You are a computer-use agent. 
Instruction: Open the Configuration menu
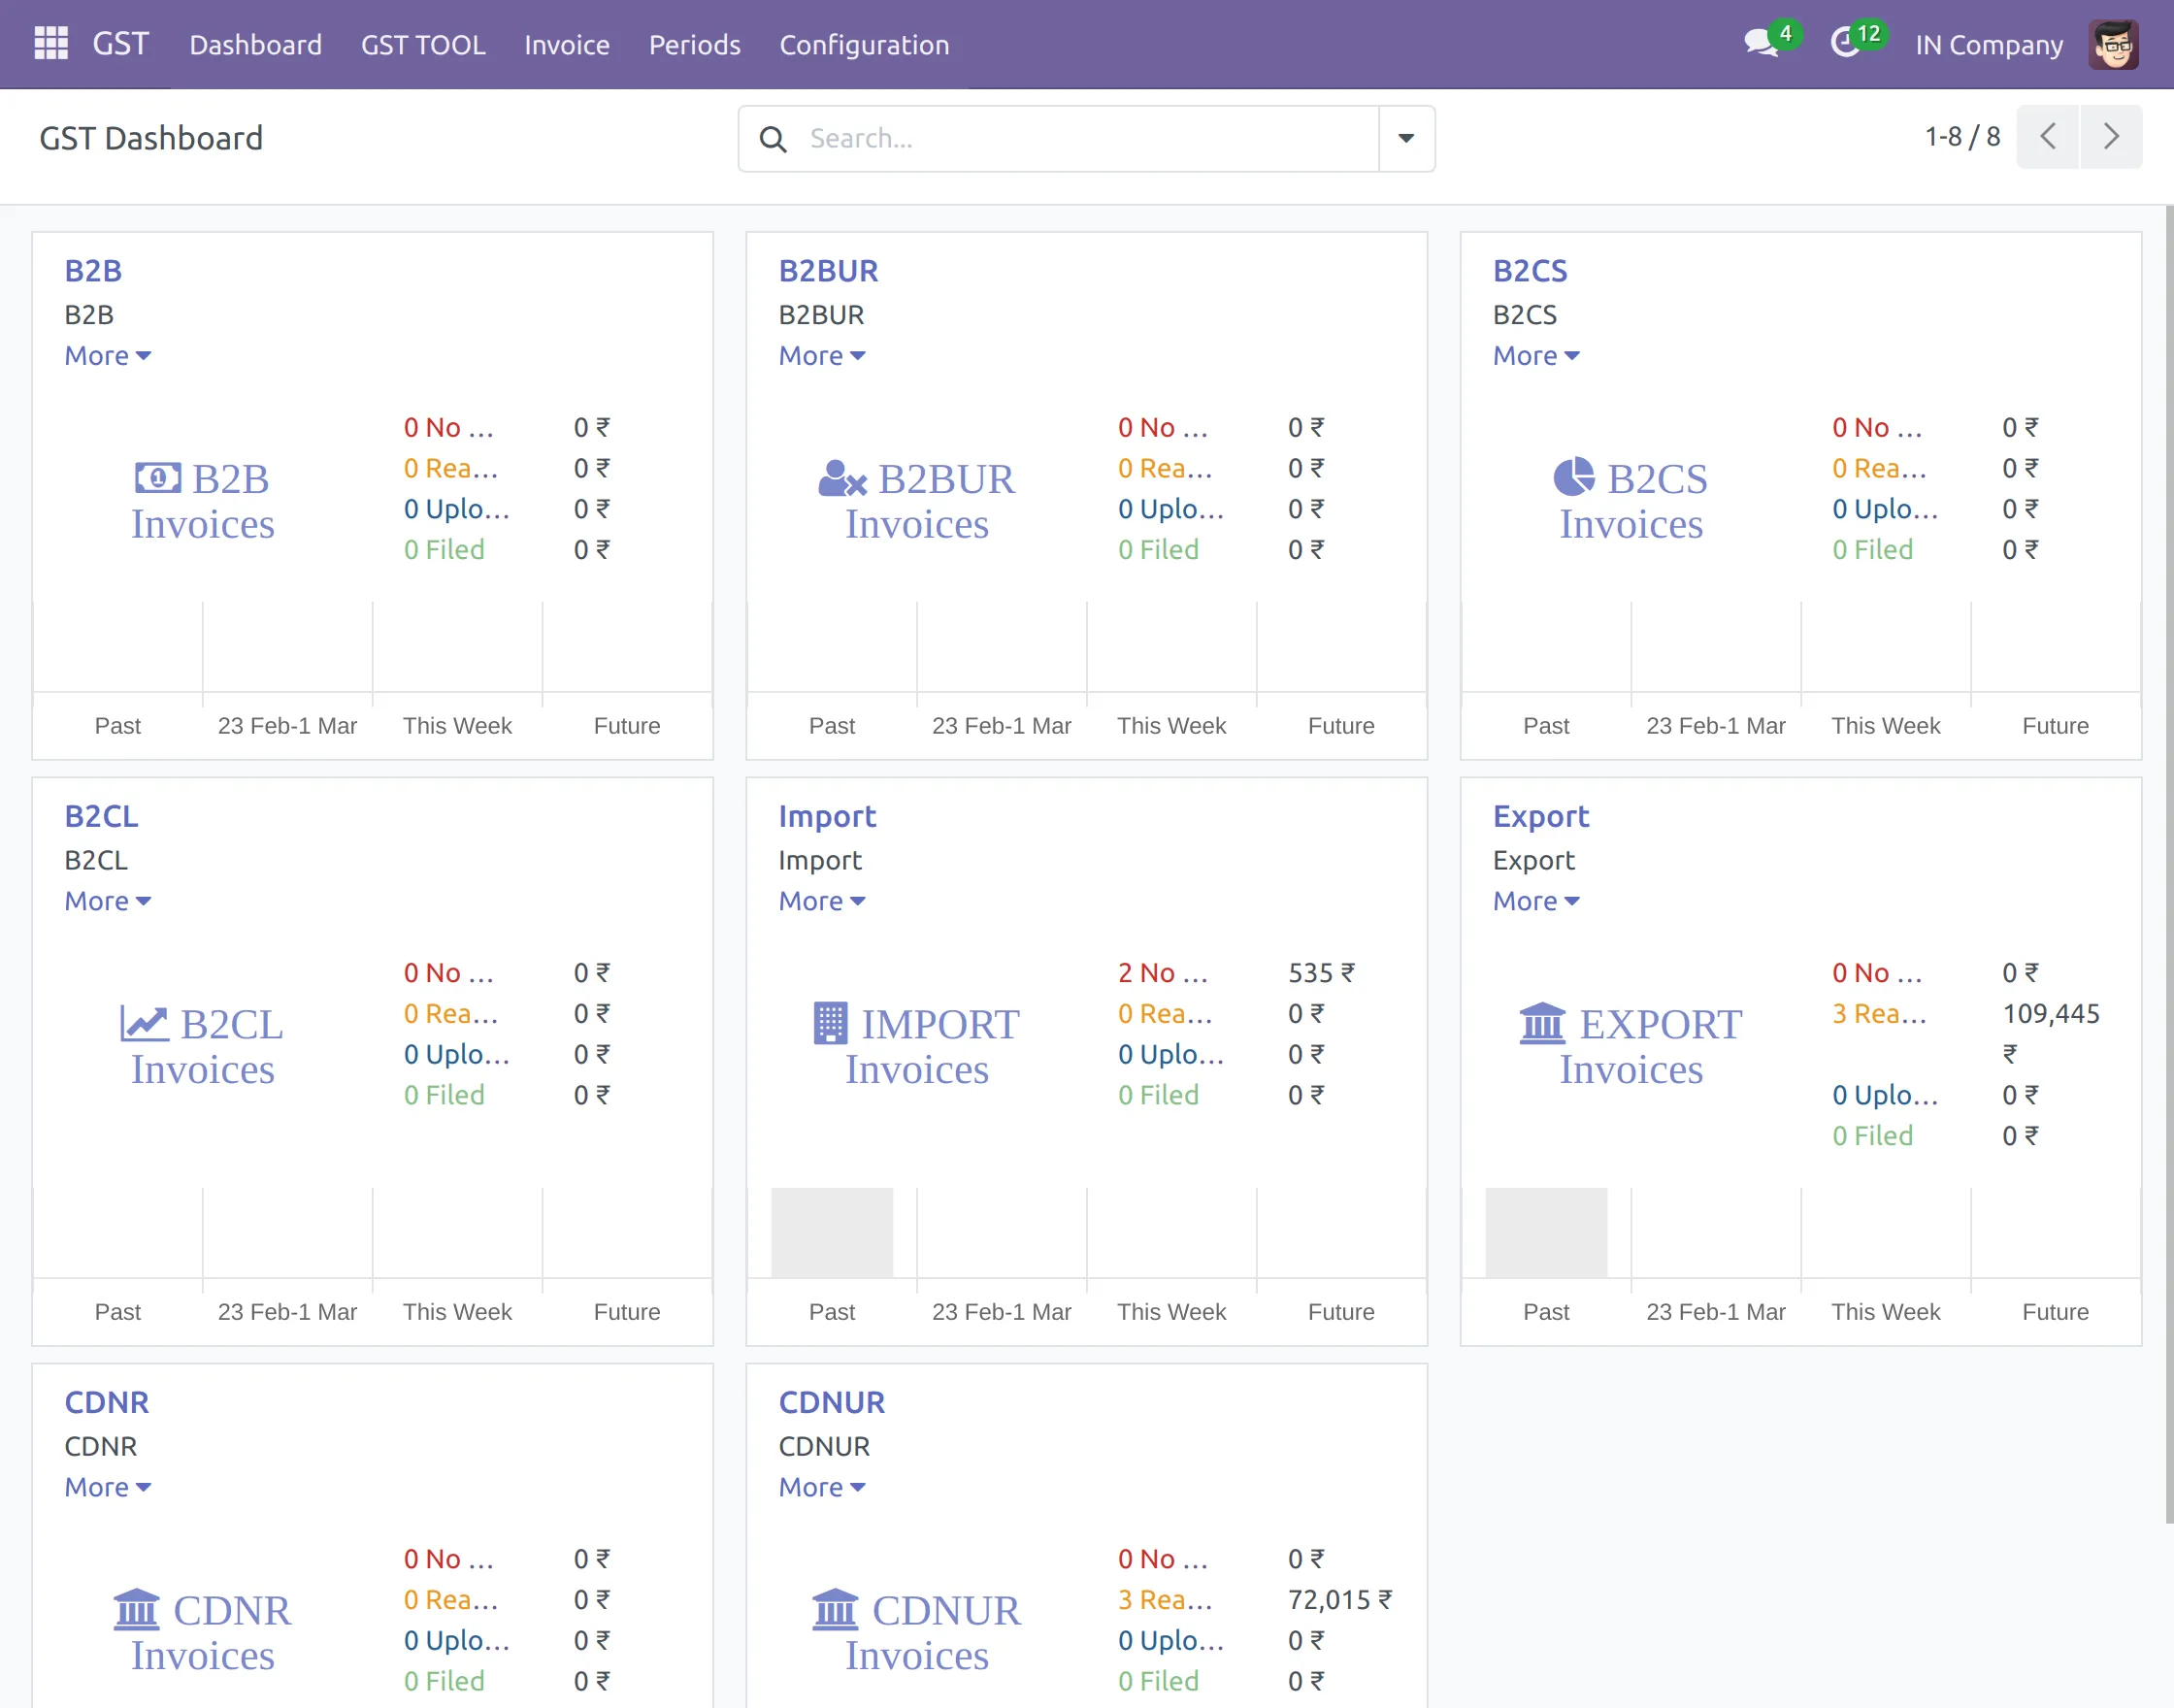(864, 44)
